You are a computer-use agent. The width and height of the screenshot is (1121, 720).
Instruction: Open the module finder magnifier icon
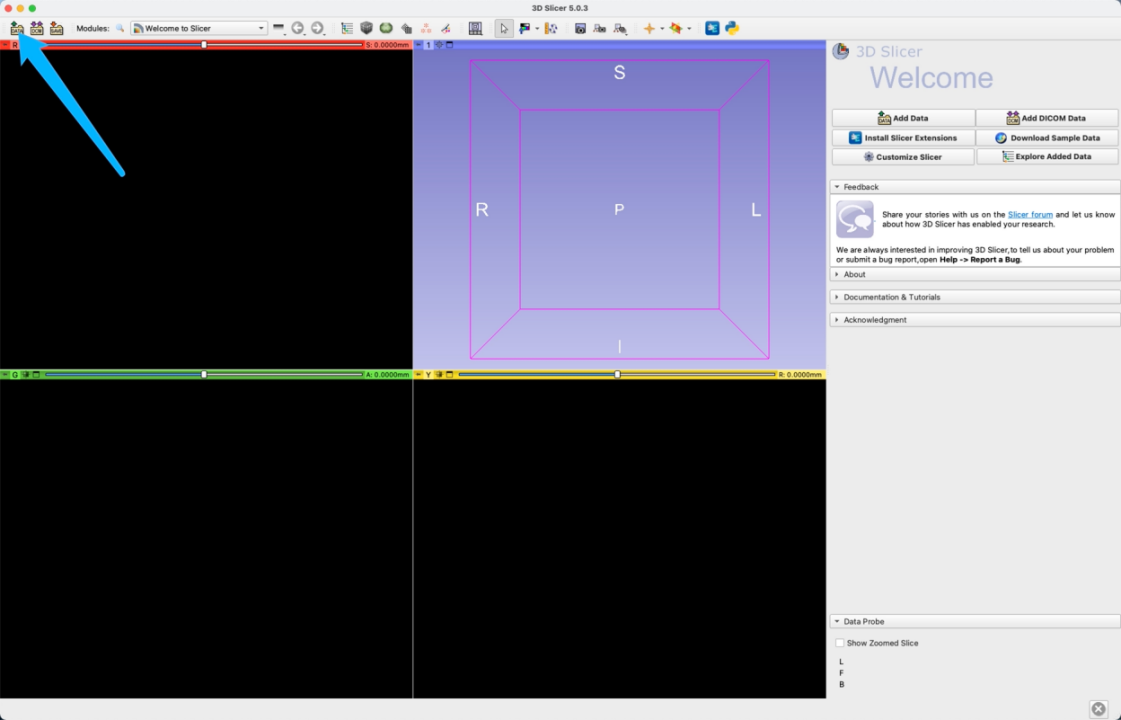point(120,29)
